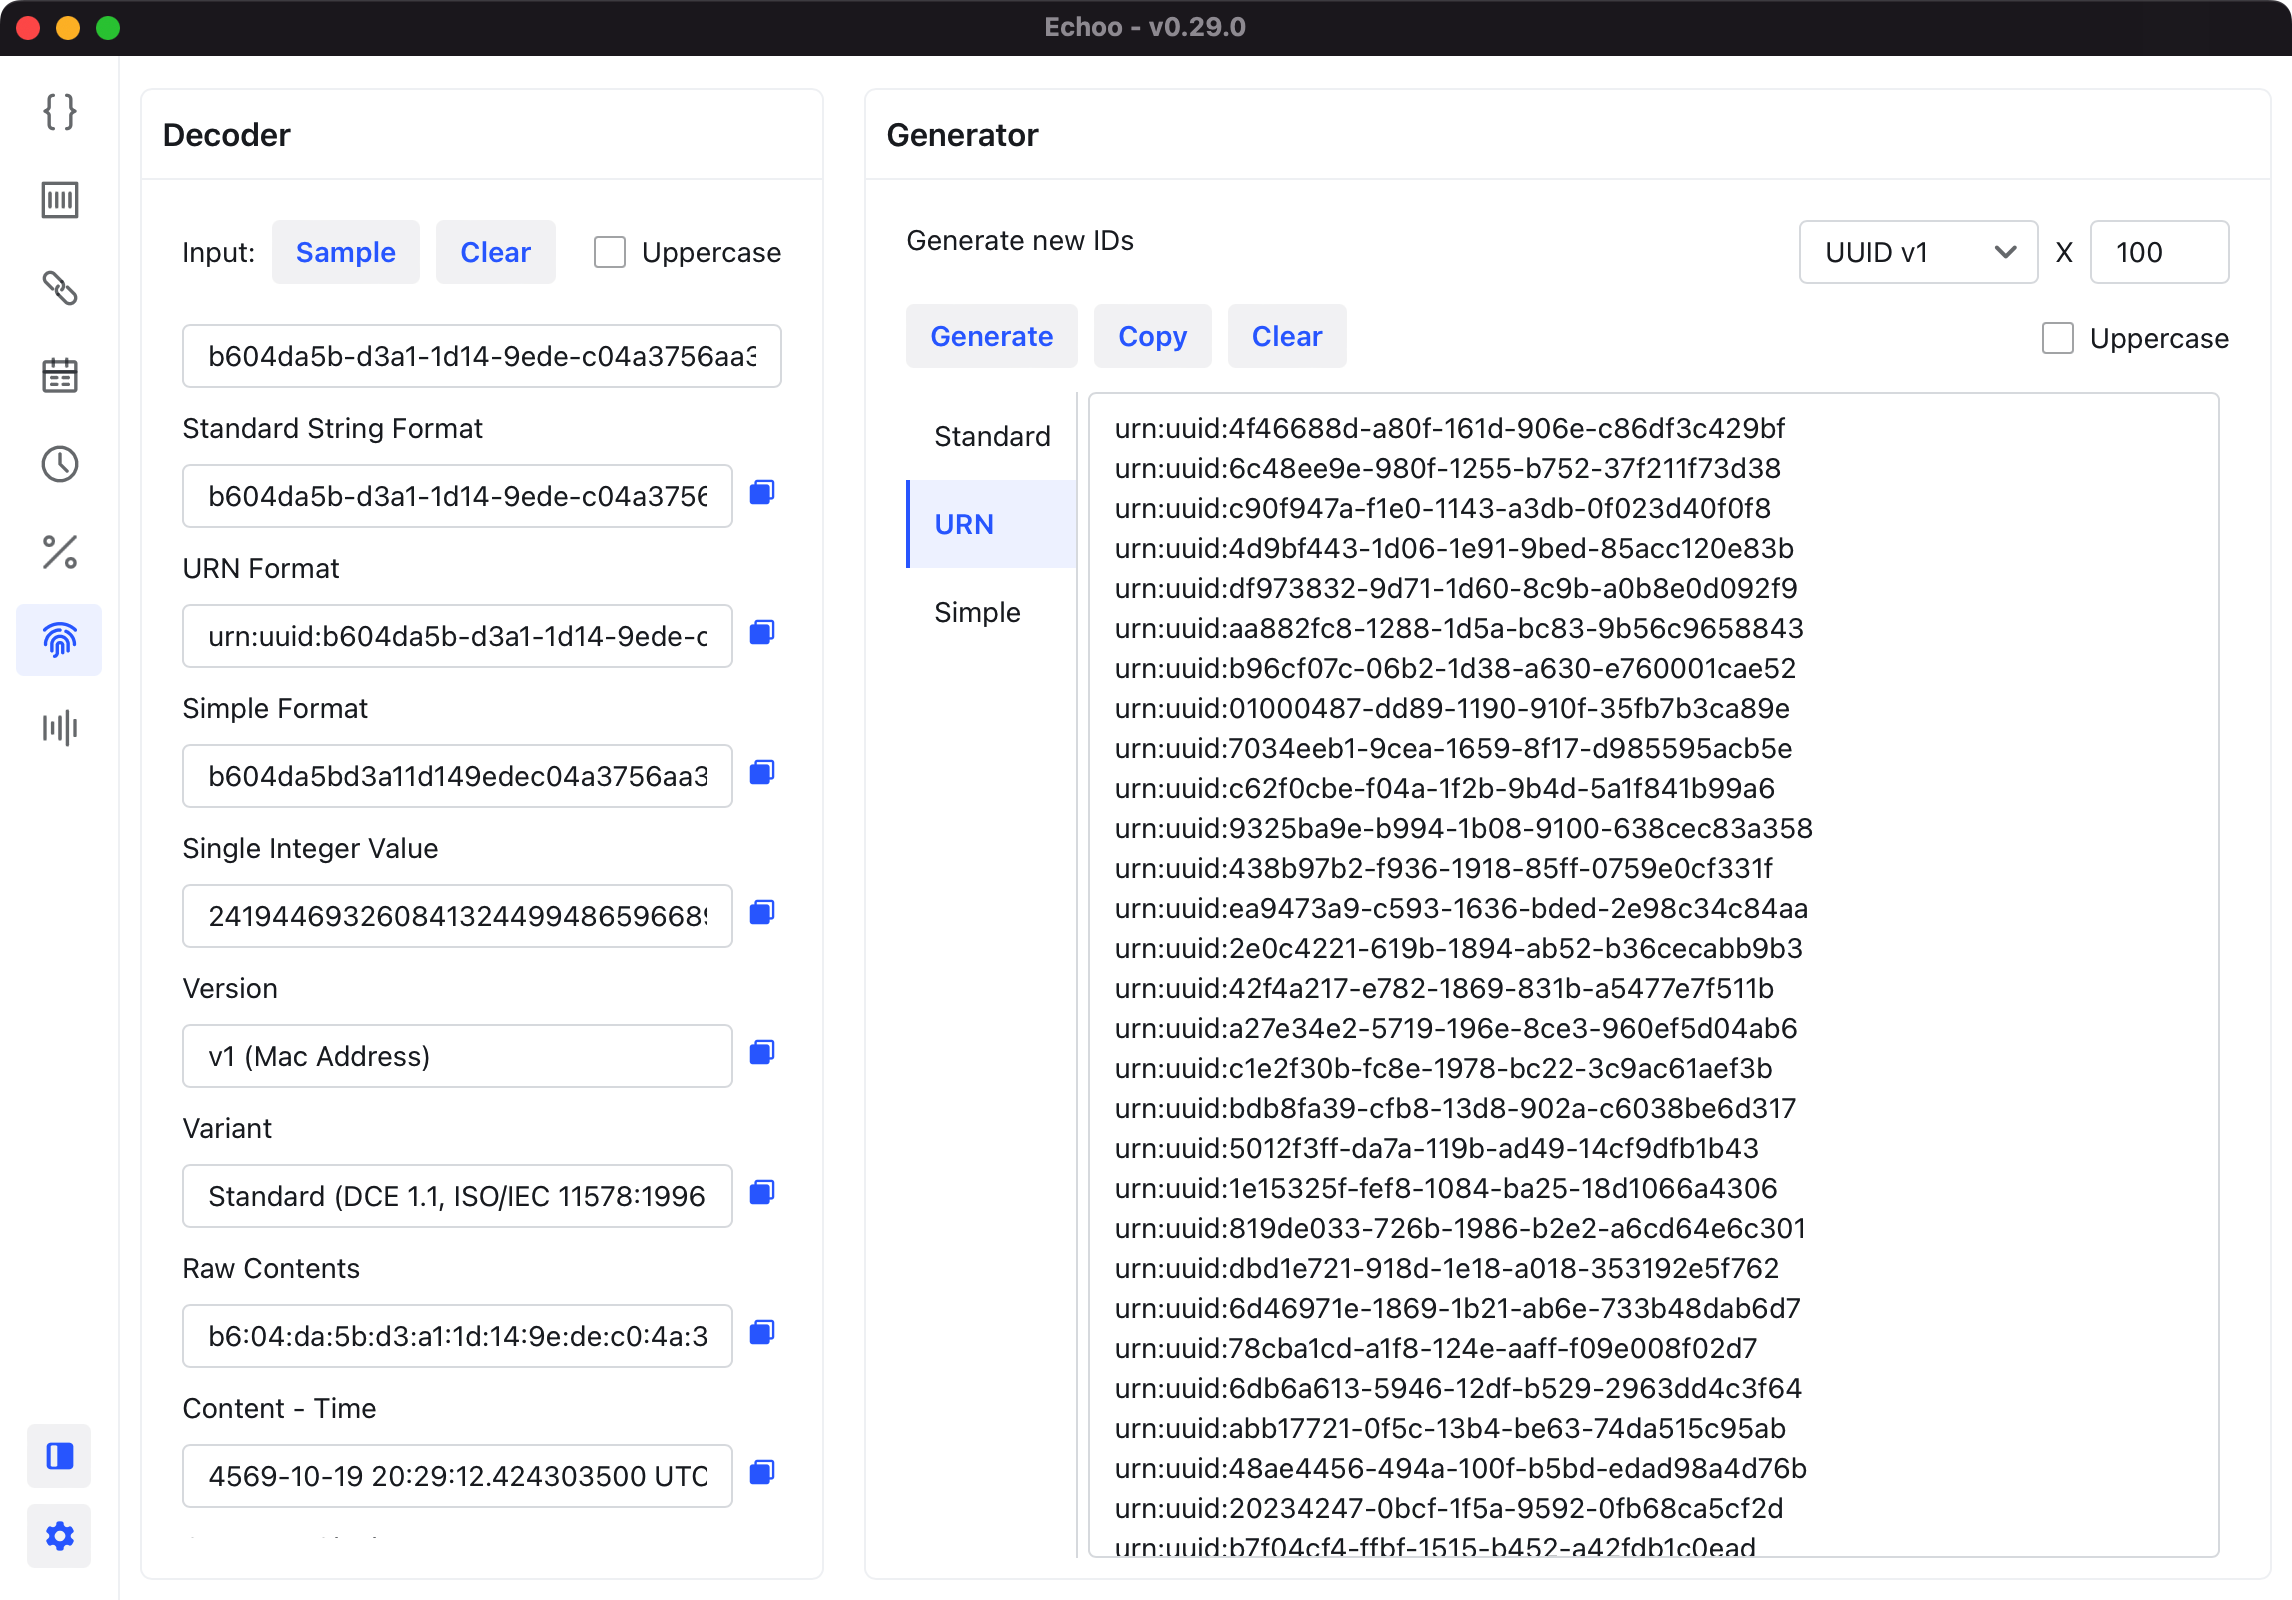Viewport: 2292px width, 1600px height.
Task: Copy the Single Integer Value field
Action: (762, 913)
